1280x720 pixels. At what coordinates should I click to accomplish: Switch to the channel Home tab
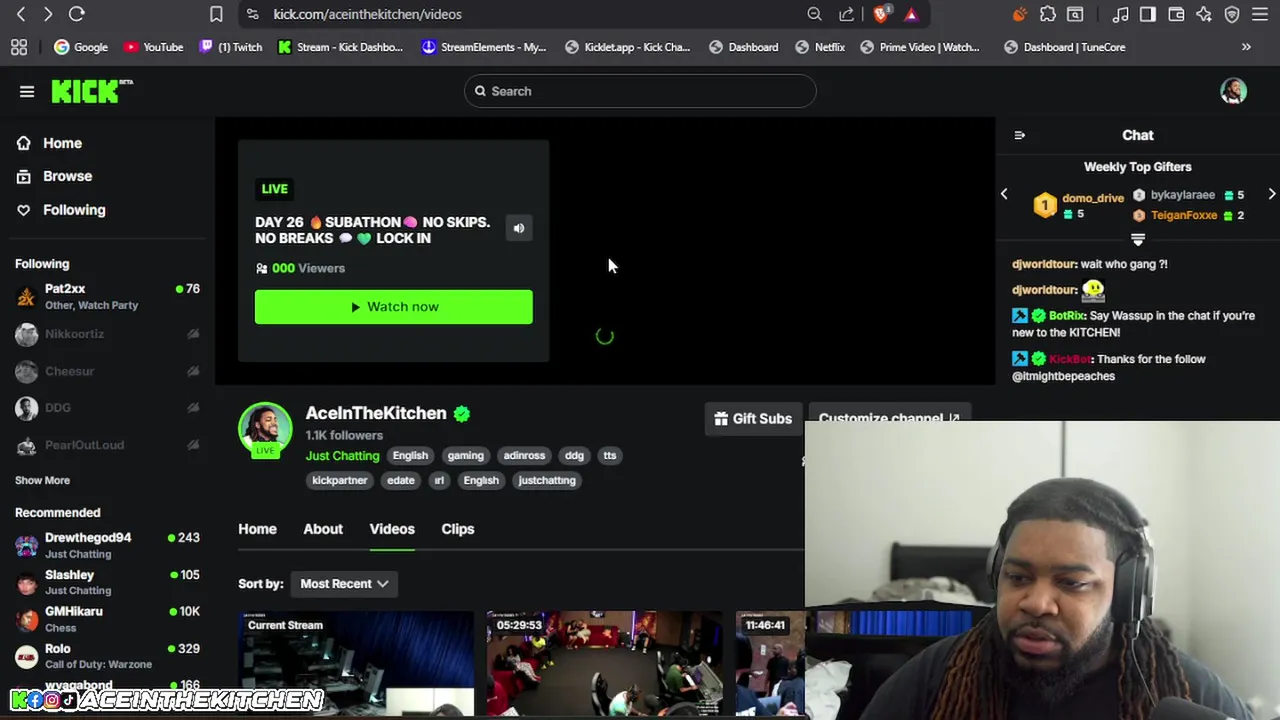coord(257,529)
